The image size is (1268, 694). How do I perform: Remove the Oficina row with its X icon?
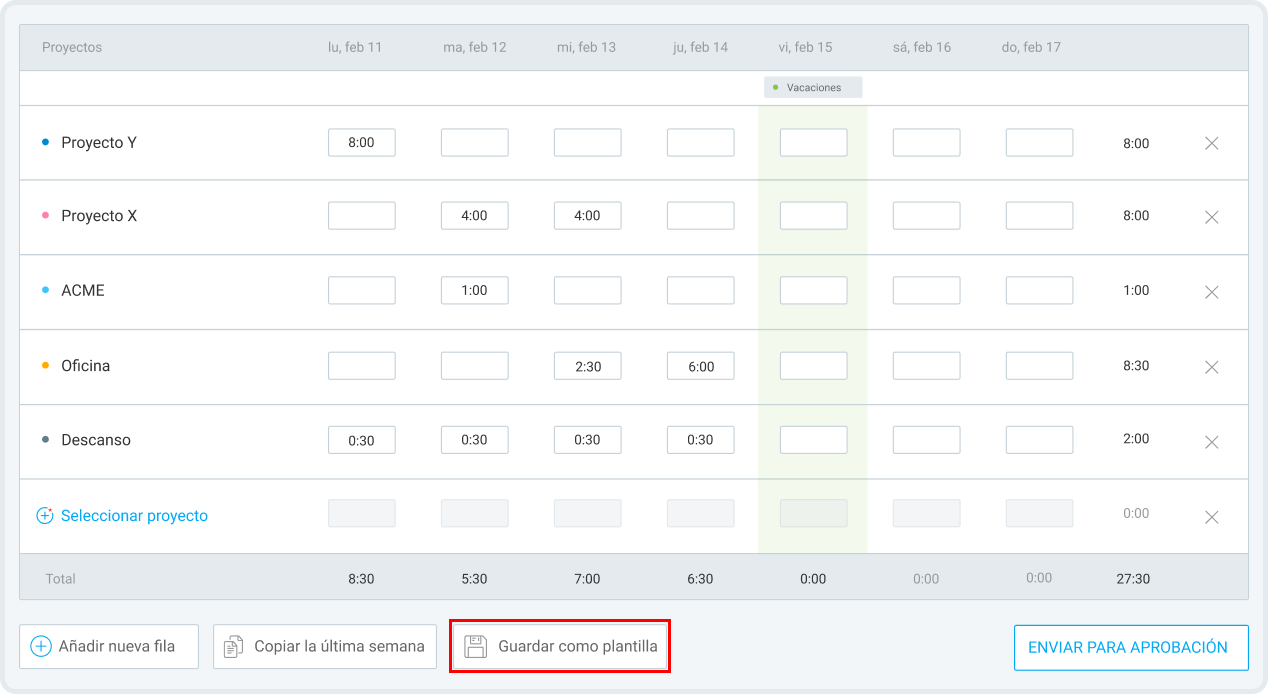(x=1211, y=366)
